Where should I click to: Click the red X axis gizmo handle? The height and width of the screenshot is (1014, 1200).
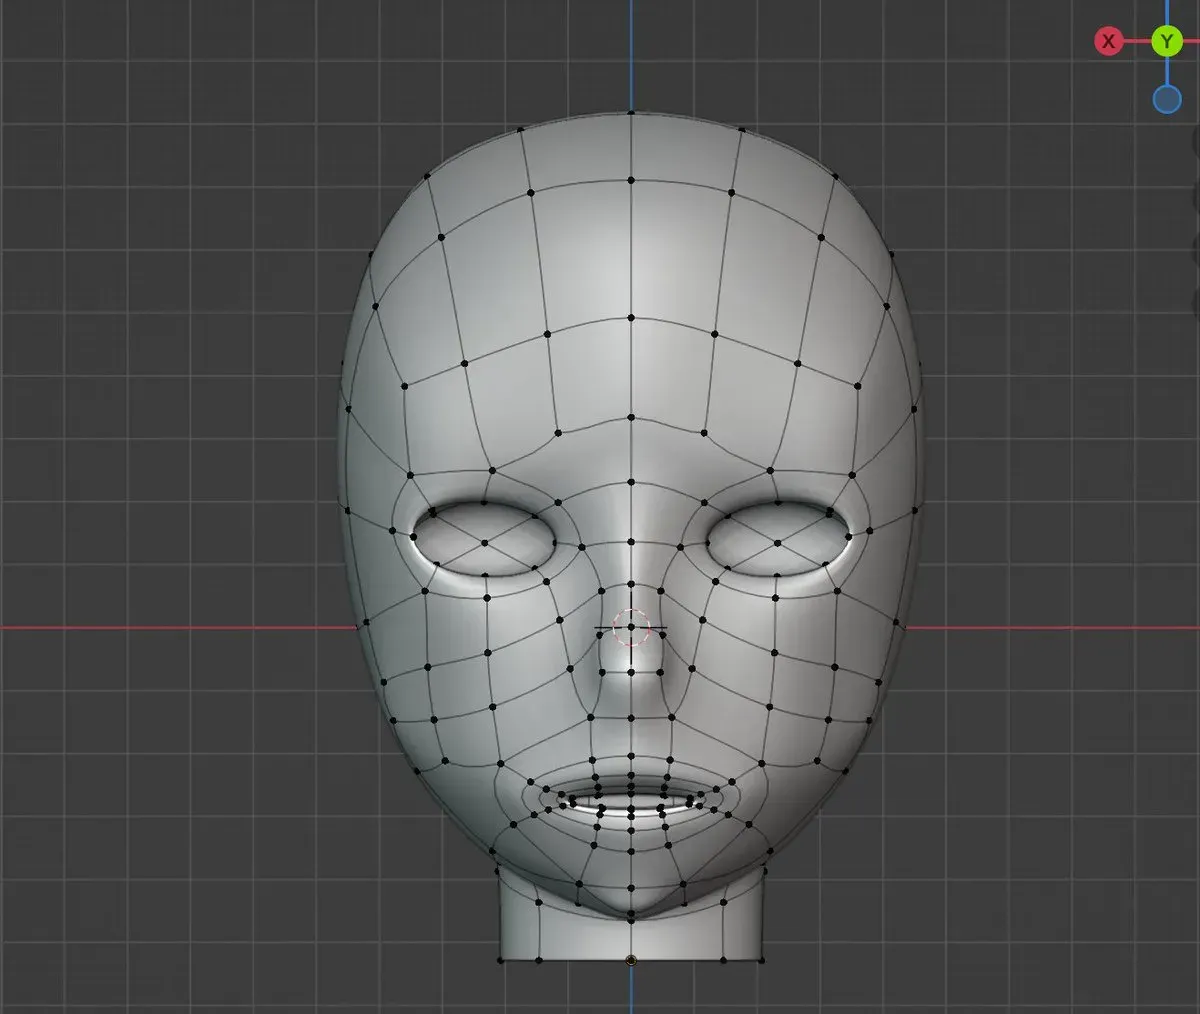click(x=1108, y=41)
